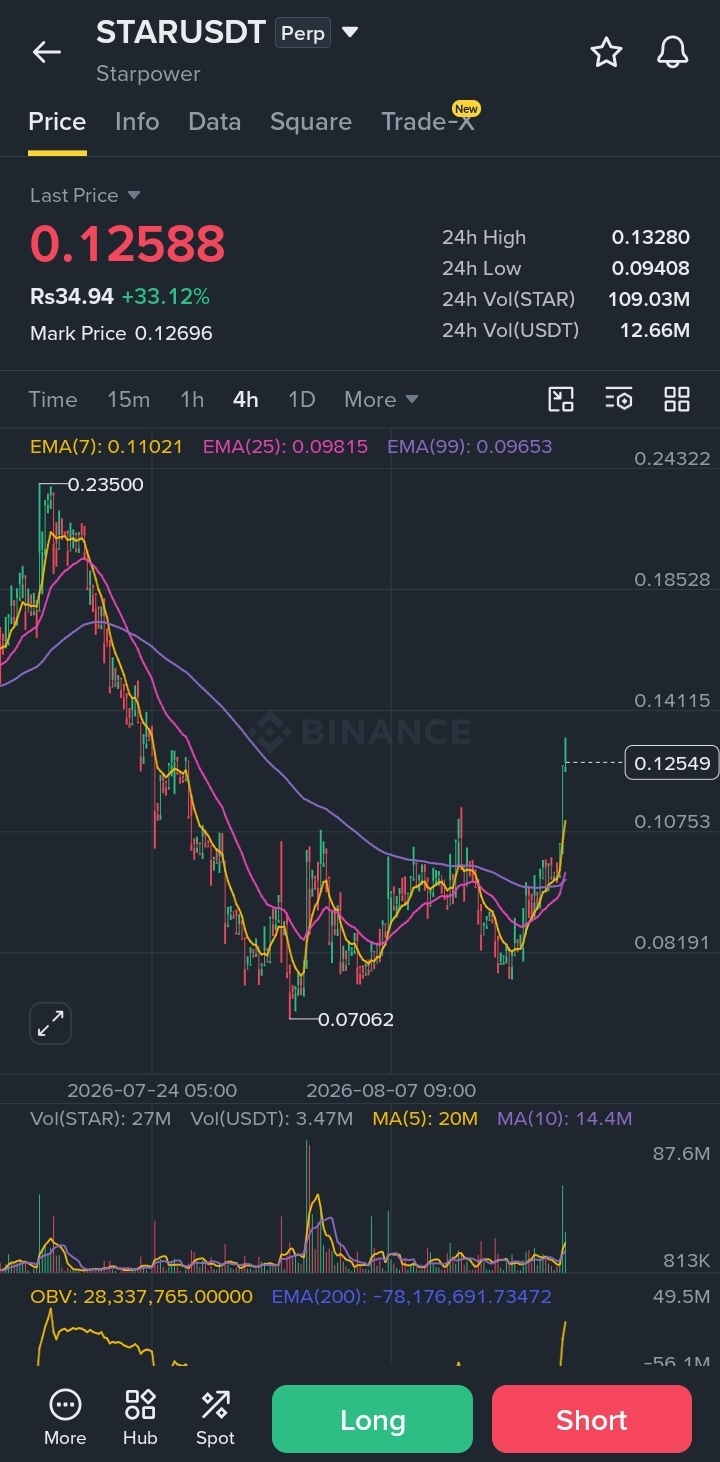The image size is (720, 1462).
Task: Open the chart drawing tools icon
Action: [x=561, y=400]
